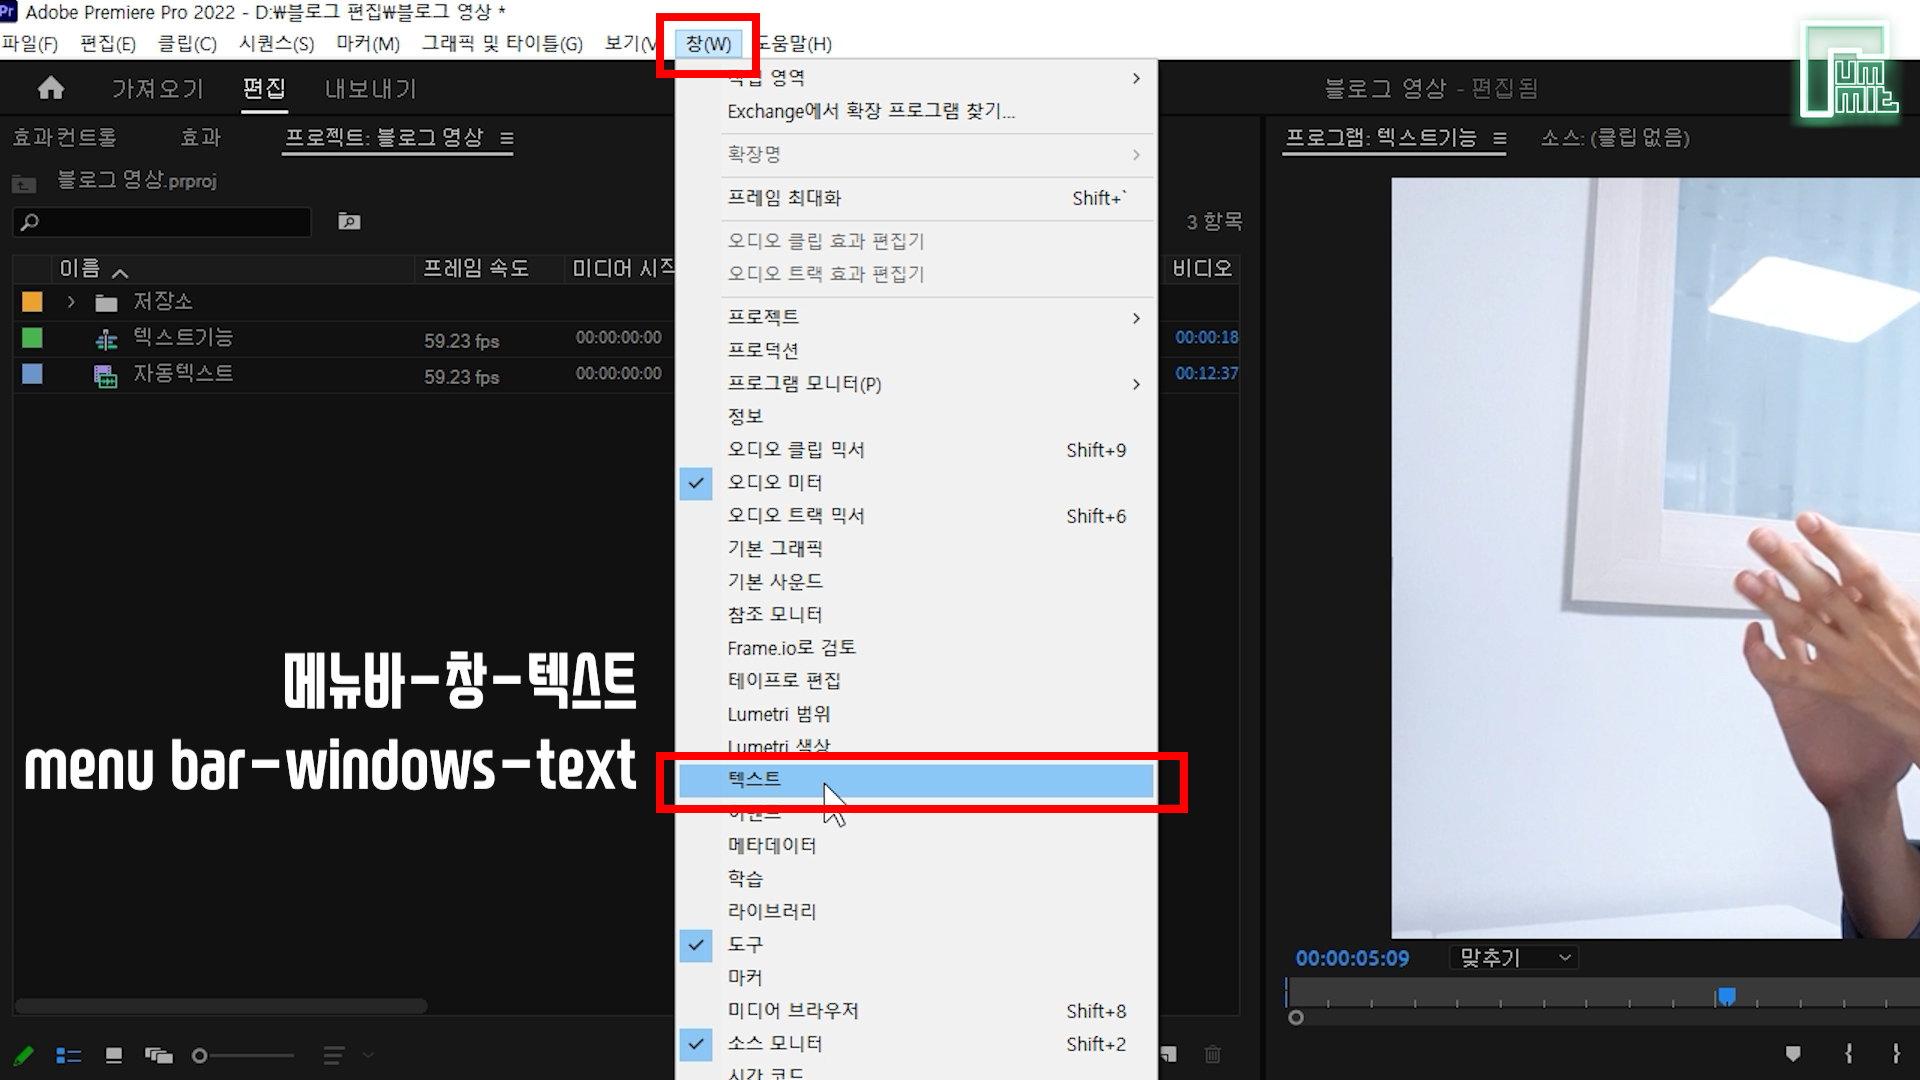Switch project panel to list view
The image size is (1920, 1080).
[68, 1055]
